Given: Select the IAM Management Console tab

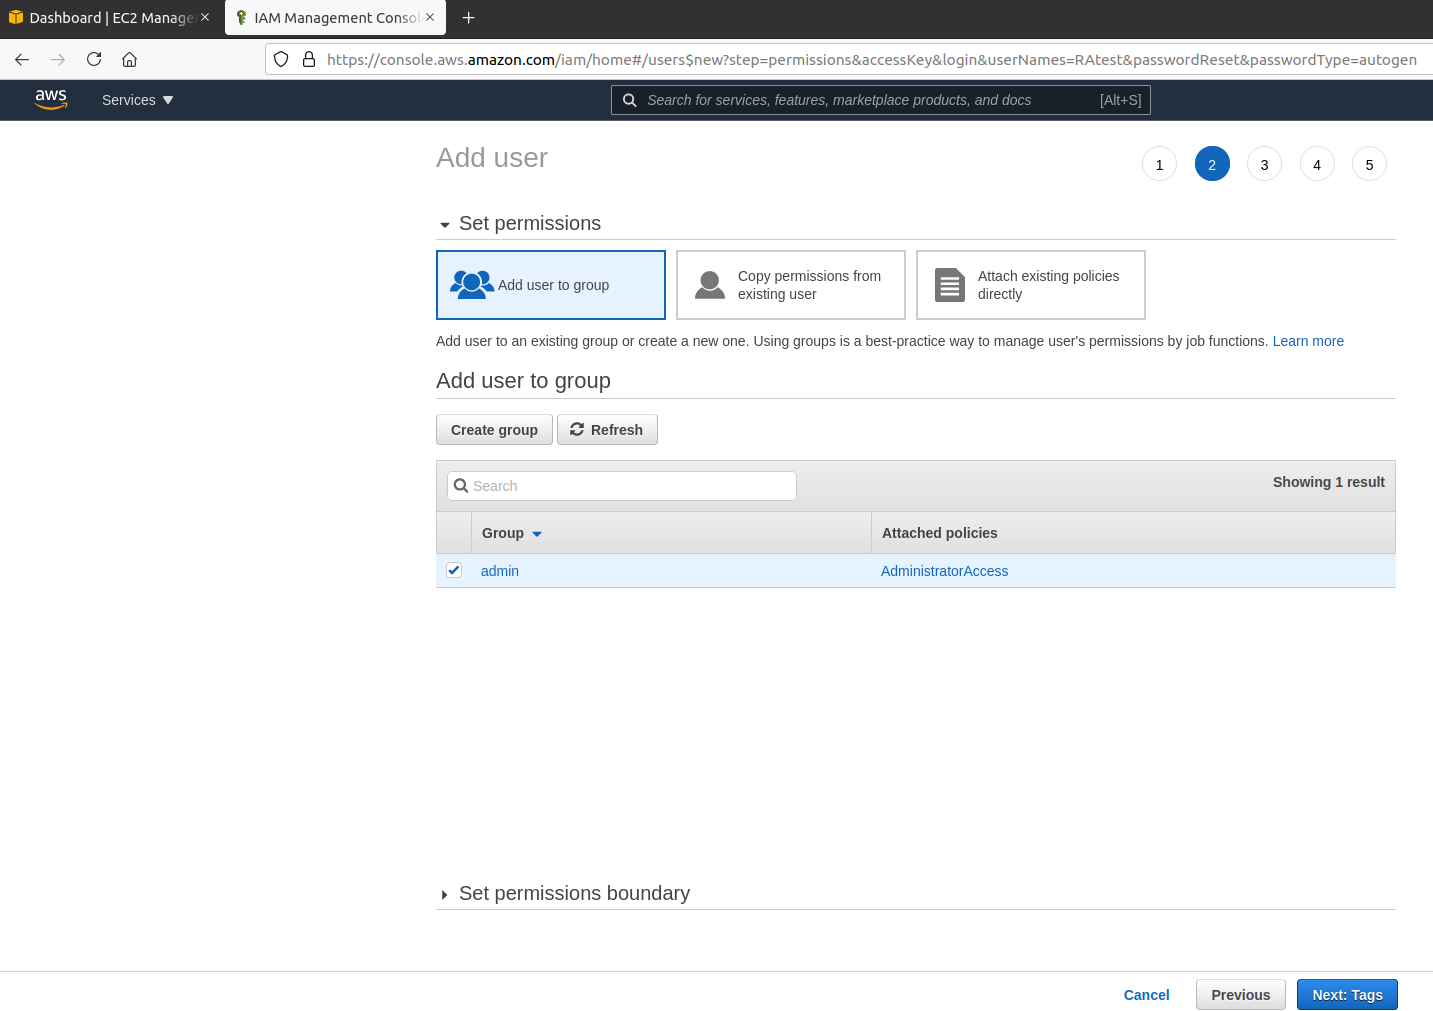Looking at the screenshot, I should [x=335, y=18].
